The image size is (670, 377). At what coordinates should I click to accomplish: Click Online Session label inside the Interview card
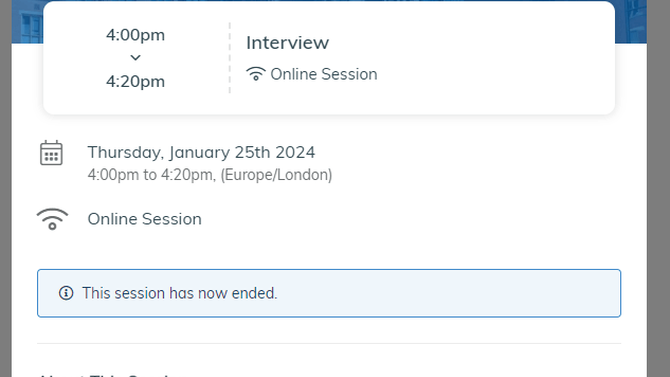[x=324, y=74]
